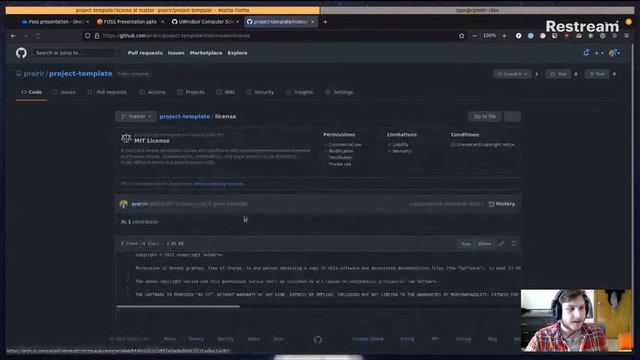Click the license scale icon

click(126, 138)
